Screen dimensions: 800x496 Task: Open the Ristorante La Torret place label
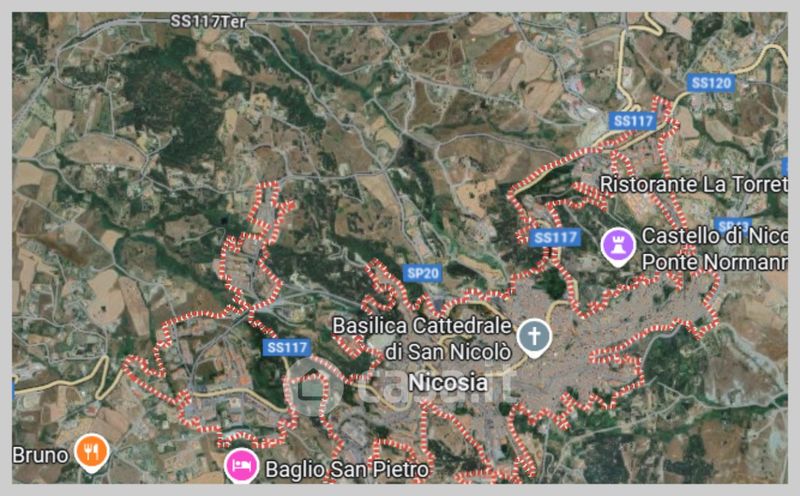coord(693,184)
